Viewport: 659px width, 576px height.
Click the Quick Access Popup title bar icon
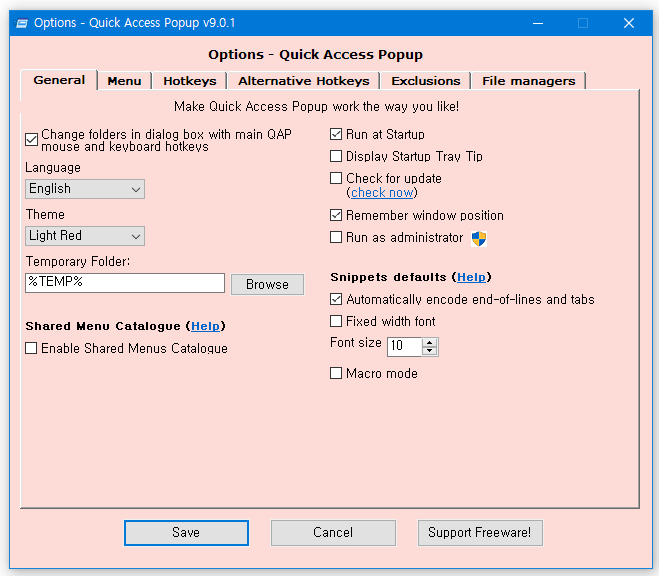click(x=21, y=23)
